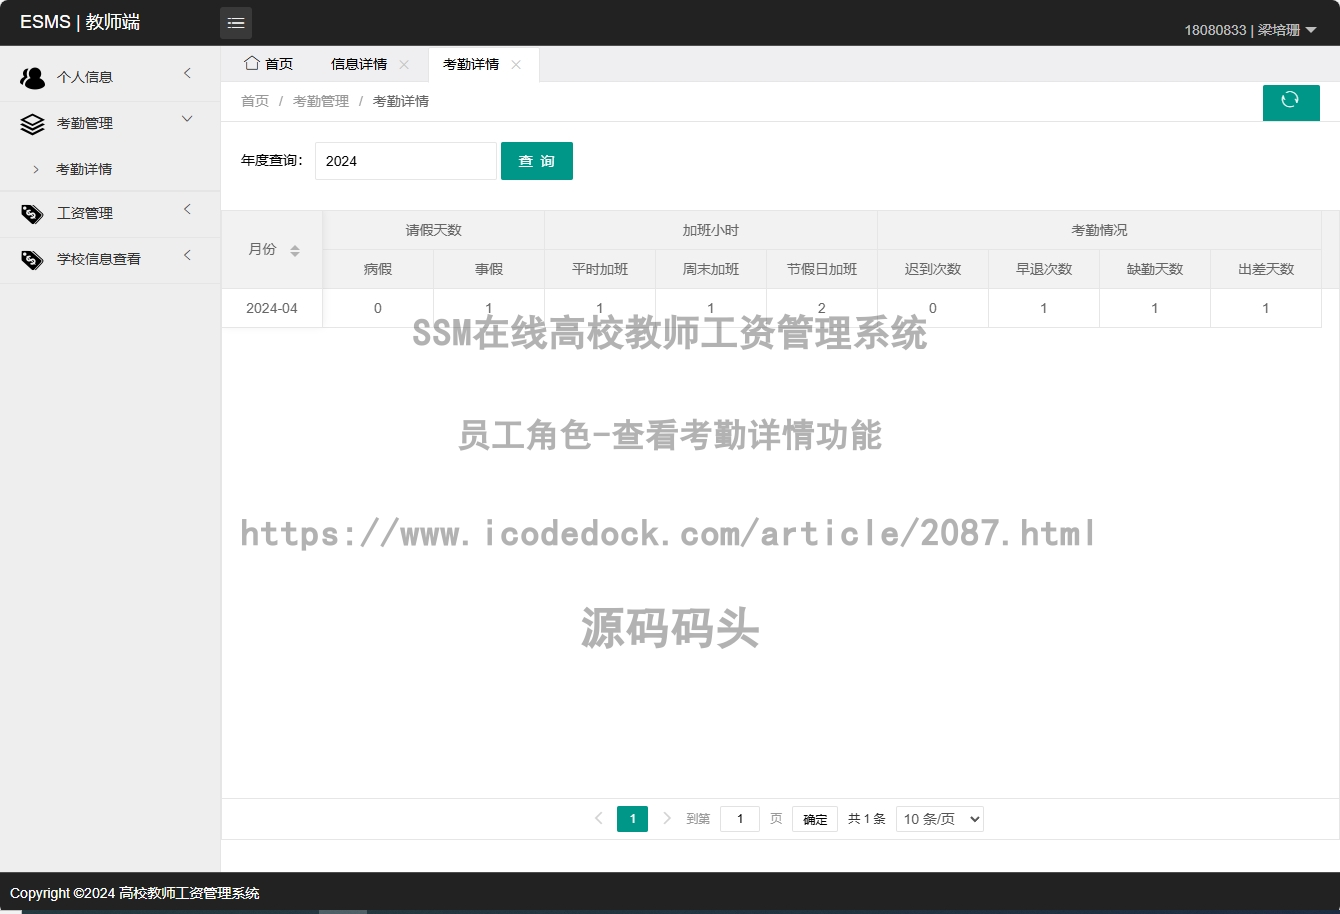Click the 考勤管理 layers icon
The height and width of the screenshot is (914, 1340).
click(33, 123)
